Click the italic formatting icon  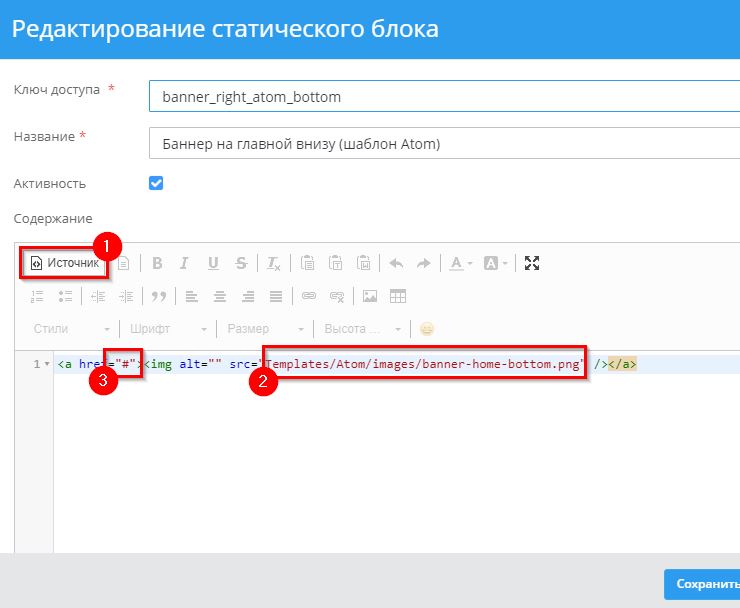[x=184, y=264]
